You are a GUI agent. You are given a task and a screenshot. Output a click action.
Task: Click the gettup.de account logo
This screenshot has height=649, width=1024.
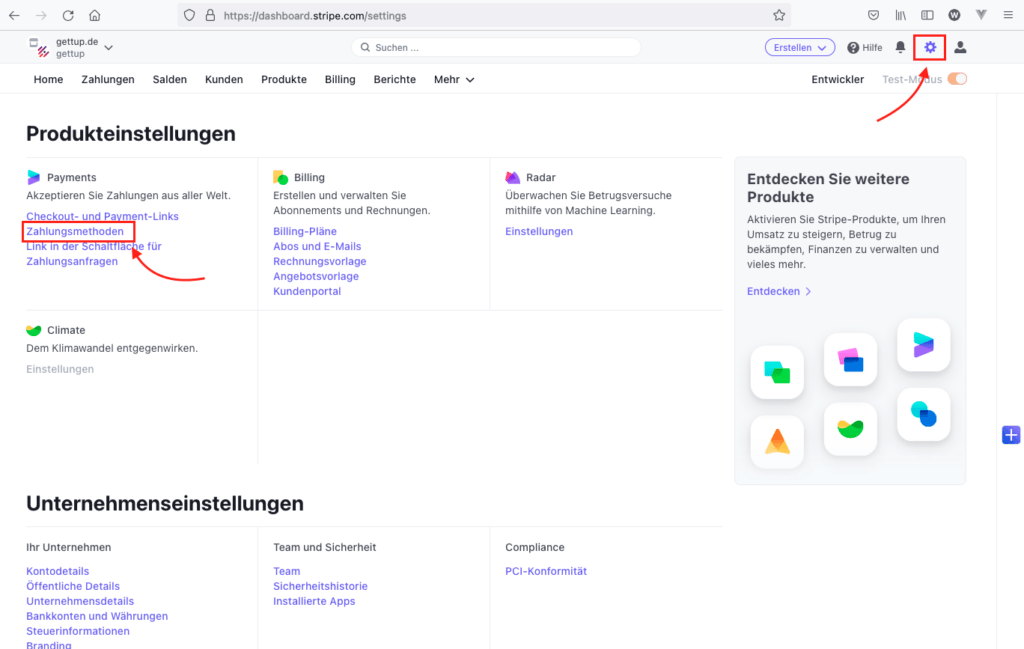(x=39, y=47)
